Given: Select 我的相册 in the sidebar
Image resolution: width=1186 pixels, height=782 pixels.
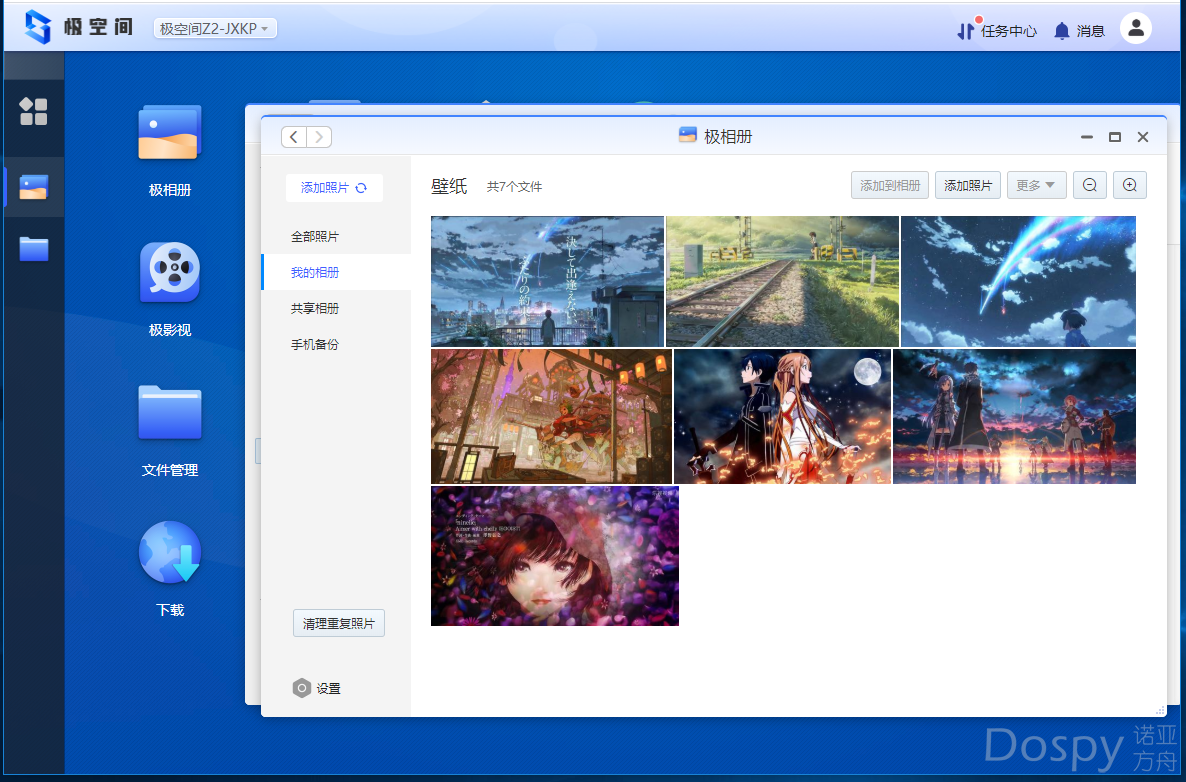Looking at the screenshot, I should (x=336, y=272).
